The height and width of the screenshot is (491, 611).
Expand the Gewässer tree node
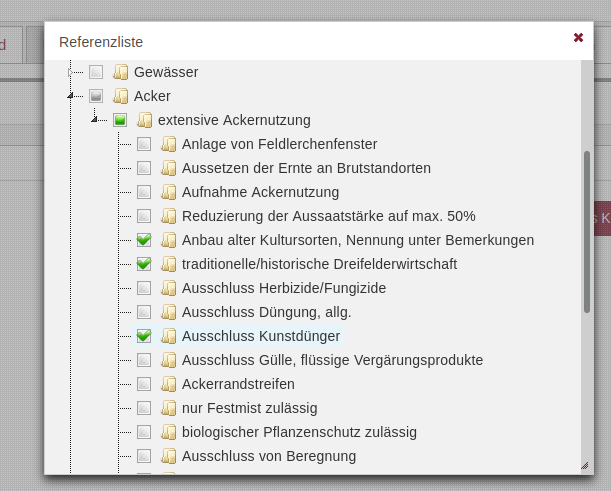(70, 72)
